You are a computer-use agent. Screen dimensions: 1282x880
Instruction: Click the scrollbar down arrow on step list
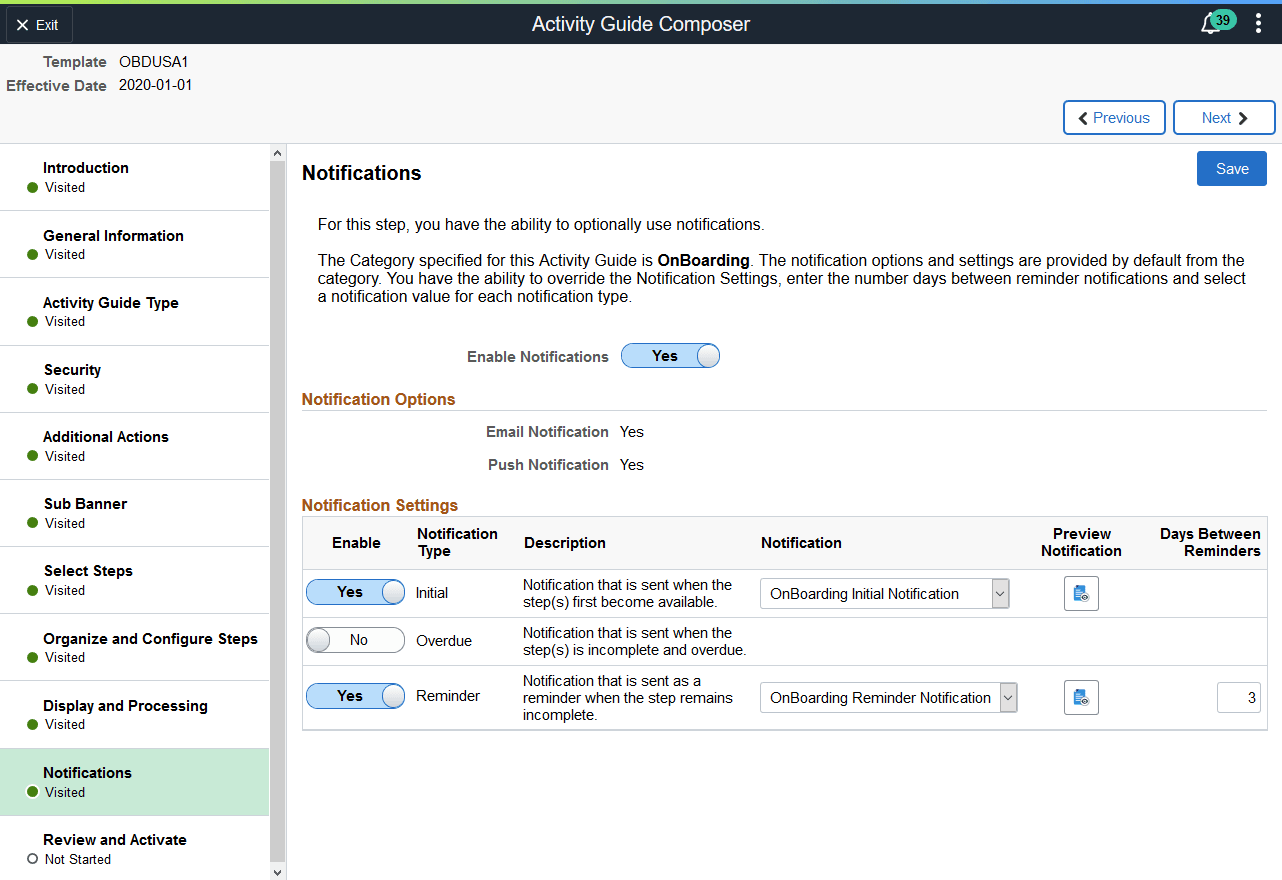point(277,871)
